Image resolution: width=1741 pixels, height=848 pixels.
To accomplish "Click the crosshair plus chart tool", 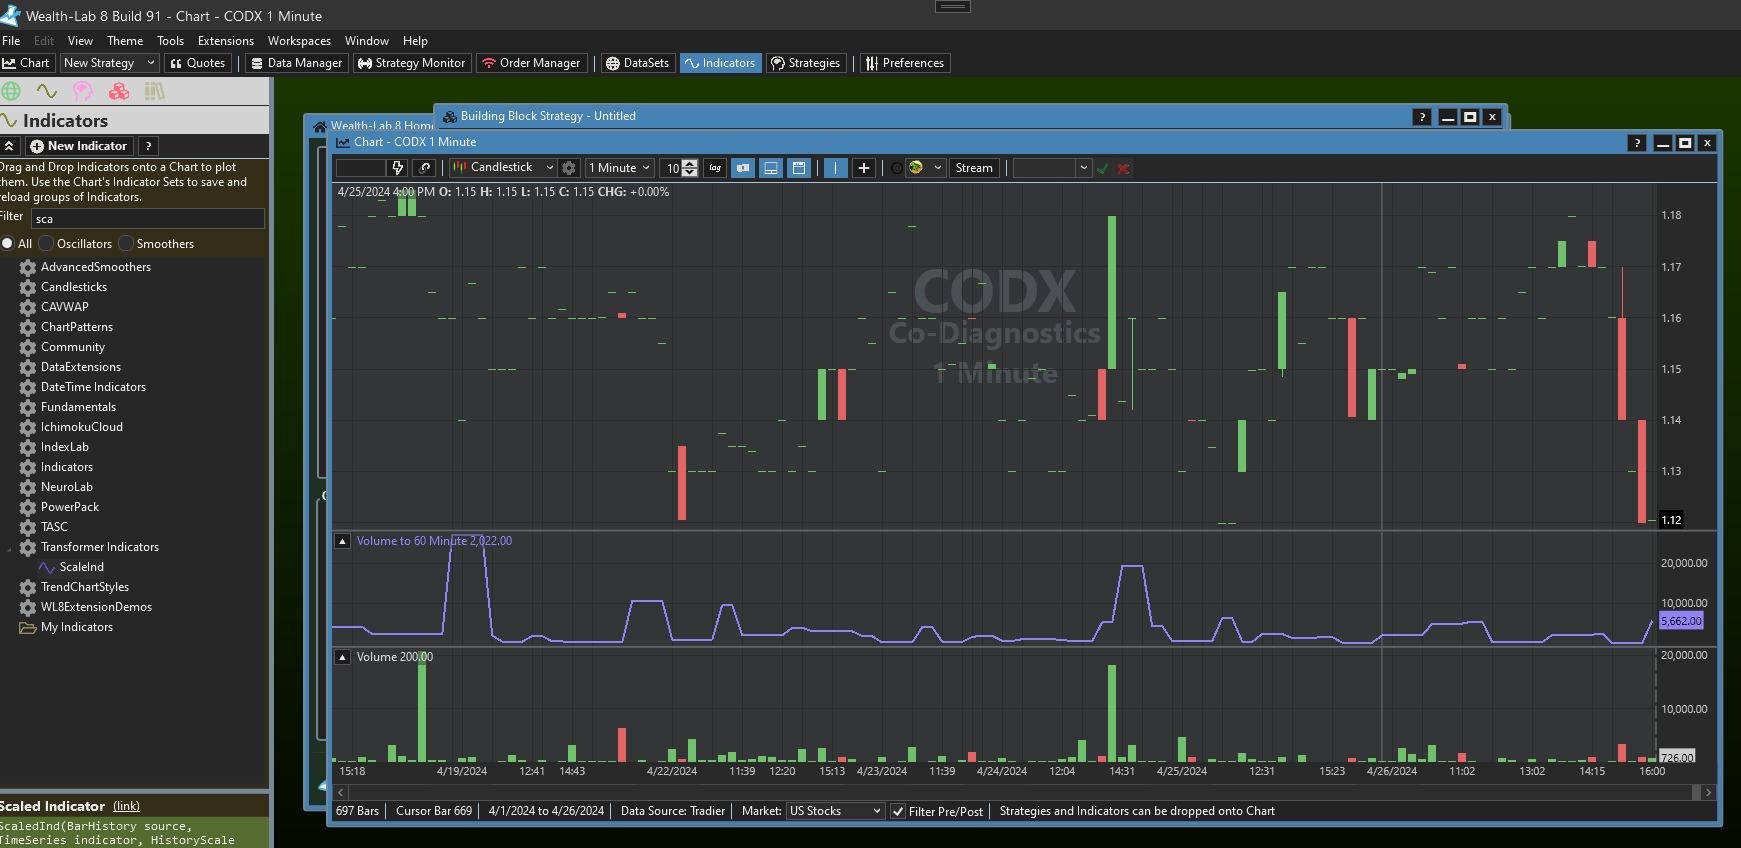I will click(x=864, y=168).
